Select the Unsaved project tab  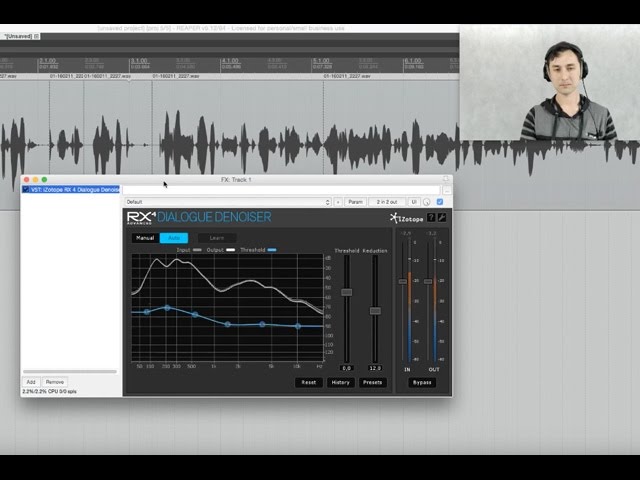point(18,36)
